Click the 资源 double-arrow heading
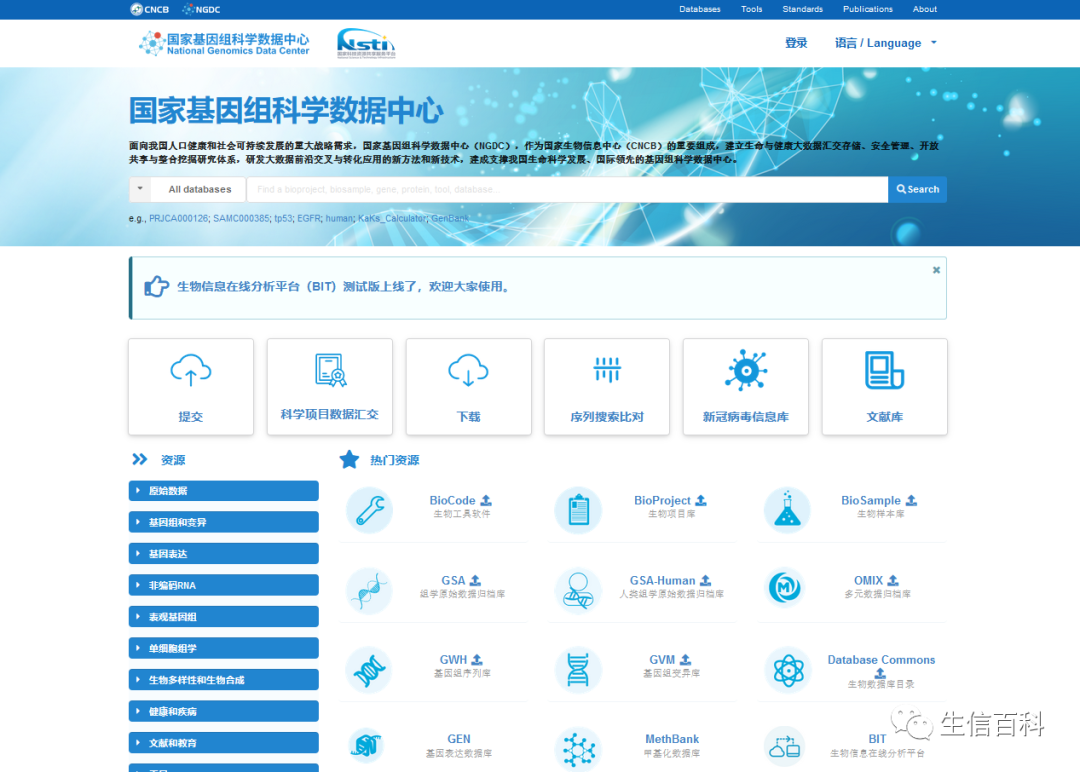Viewport: 1080px width, 772px height. 158,459
